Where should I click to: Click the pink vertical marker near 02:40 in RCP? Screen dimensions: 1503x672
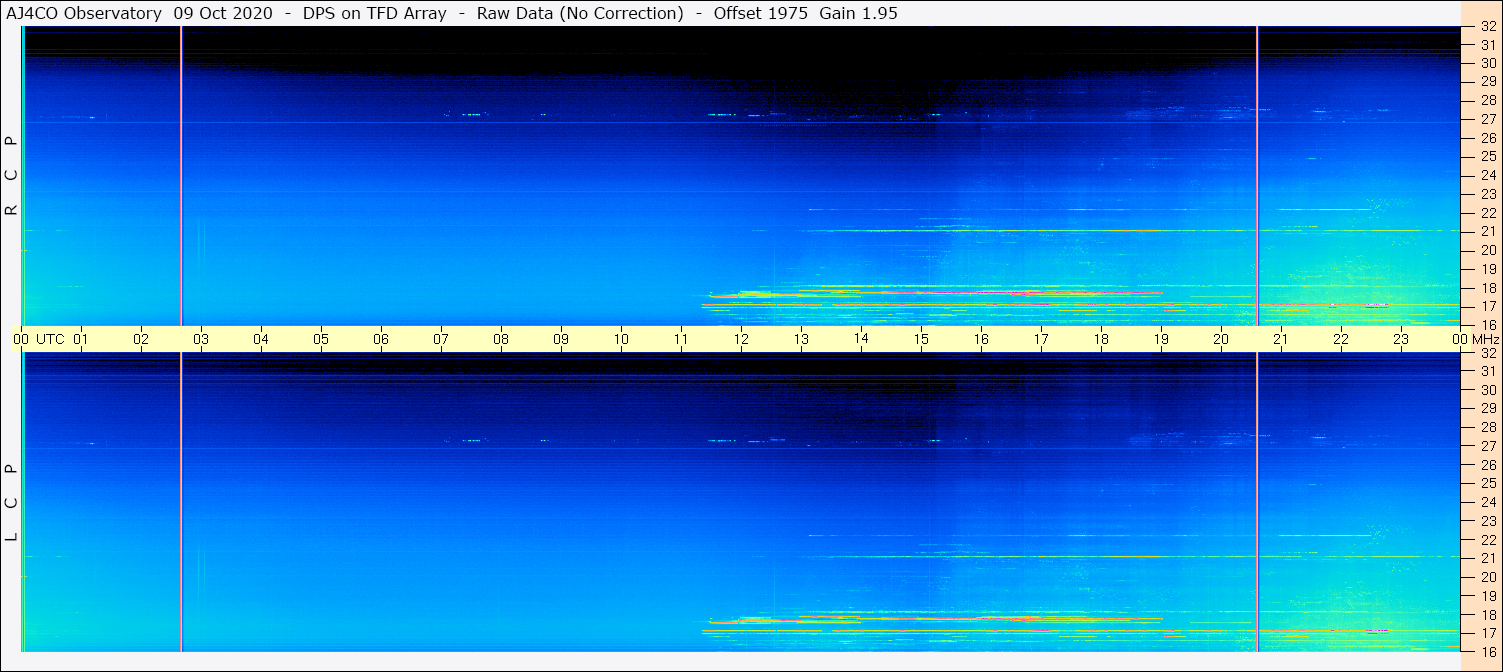[x=181, y=175]
